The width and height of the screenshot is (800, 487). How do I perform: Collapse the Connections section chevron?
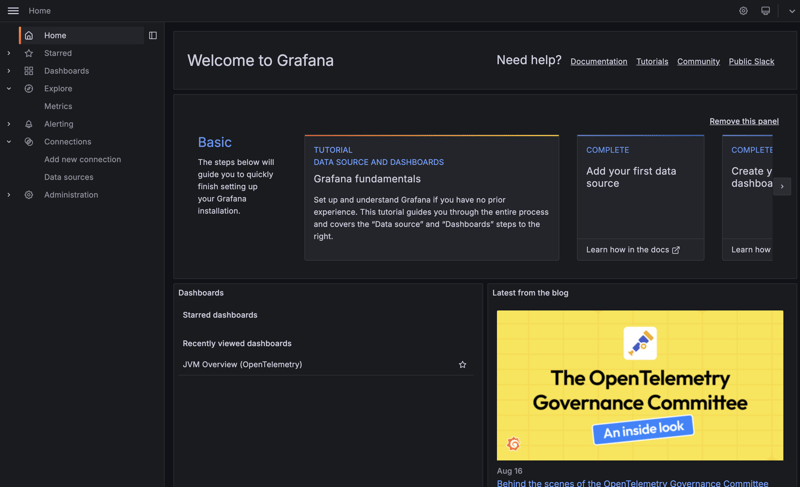[x=9, y=142]
